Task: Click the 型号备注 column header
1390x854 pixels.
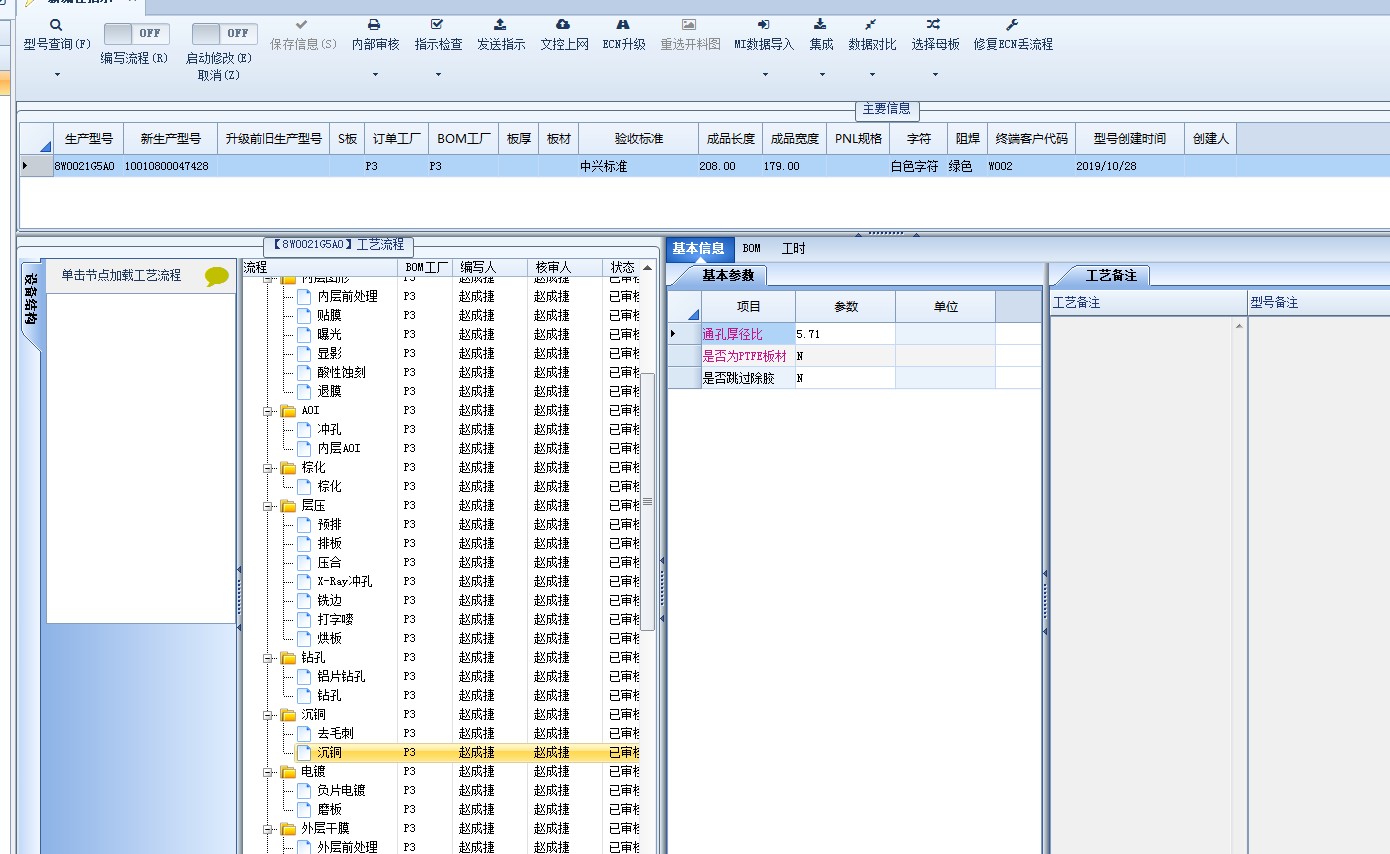Action: click(x=1319, y=302)
